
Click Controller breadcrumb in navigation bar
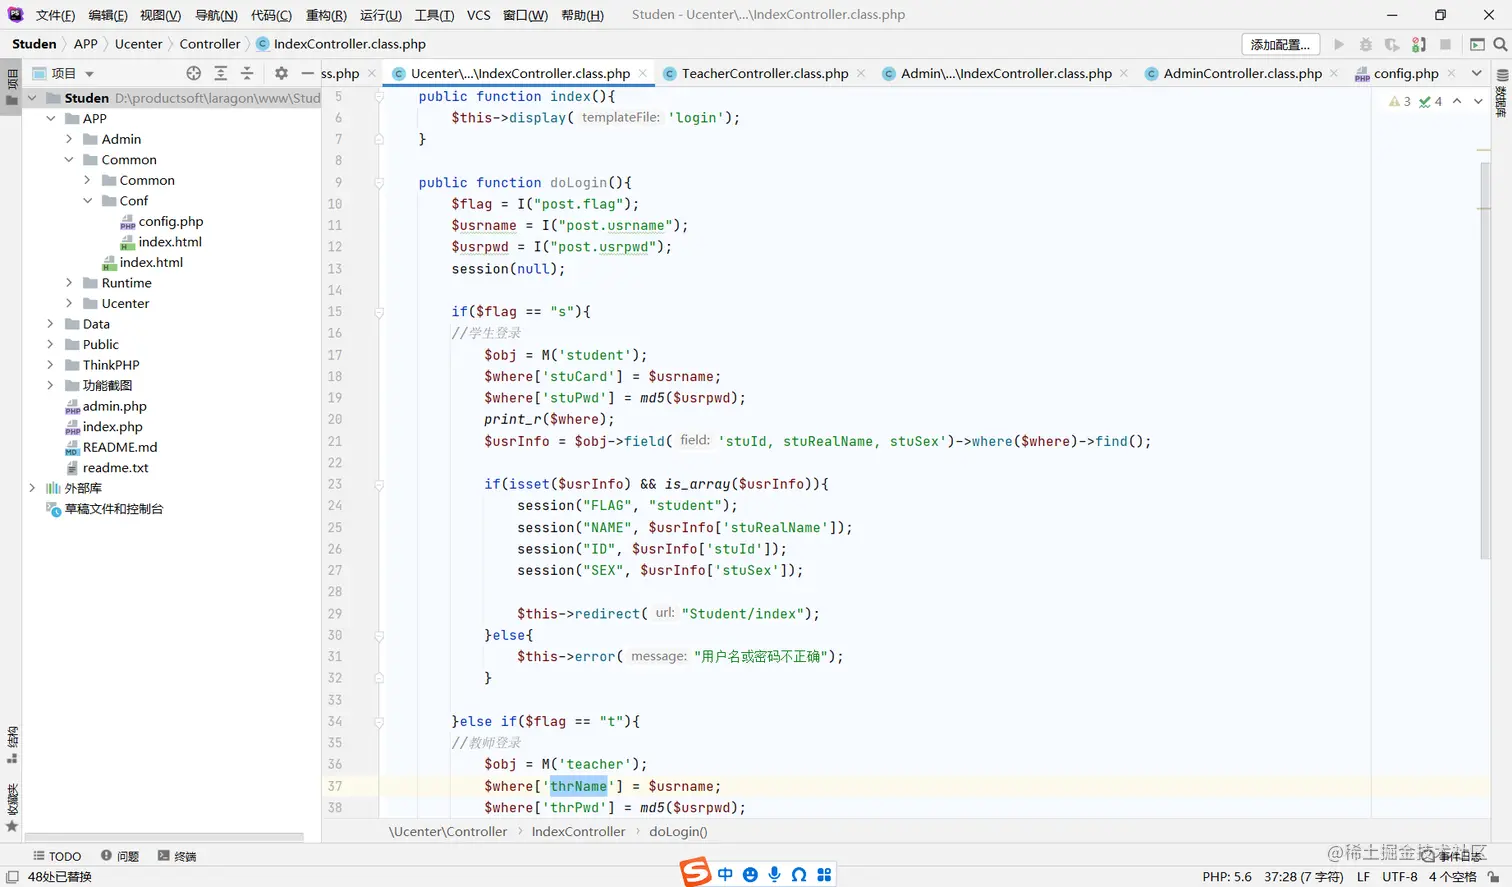pyautogui.click(x=210, y=44)
